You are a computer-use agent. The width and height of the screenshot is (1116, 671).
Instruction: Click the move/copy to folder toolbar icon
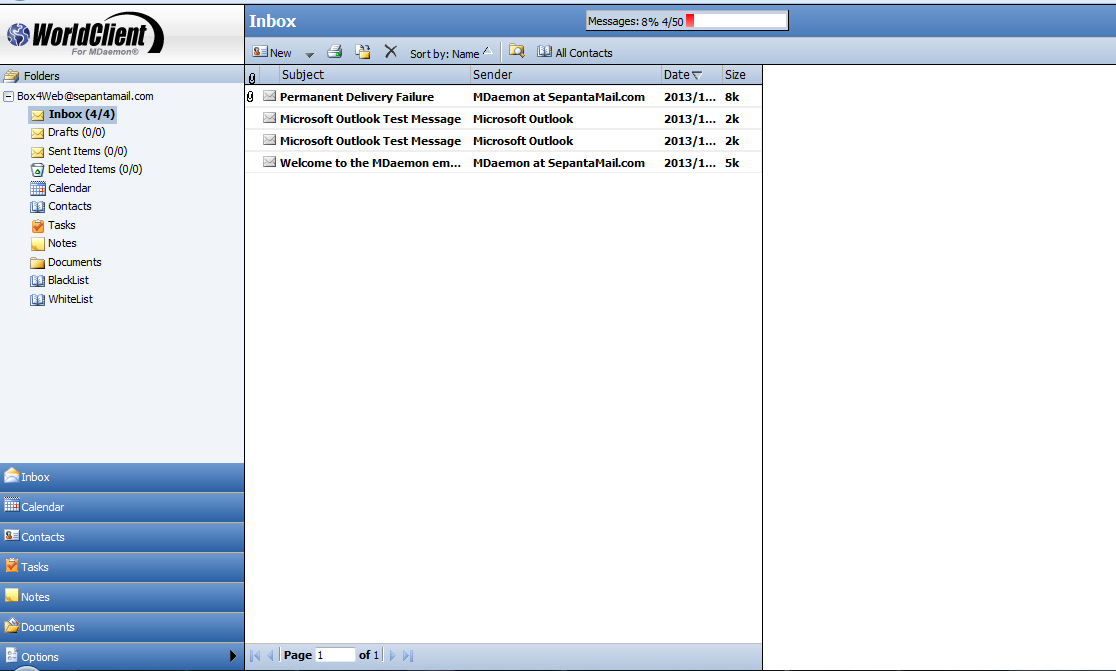coord(363,52)
